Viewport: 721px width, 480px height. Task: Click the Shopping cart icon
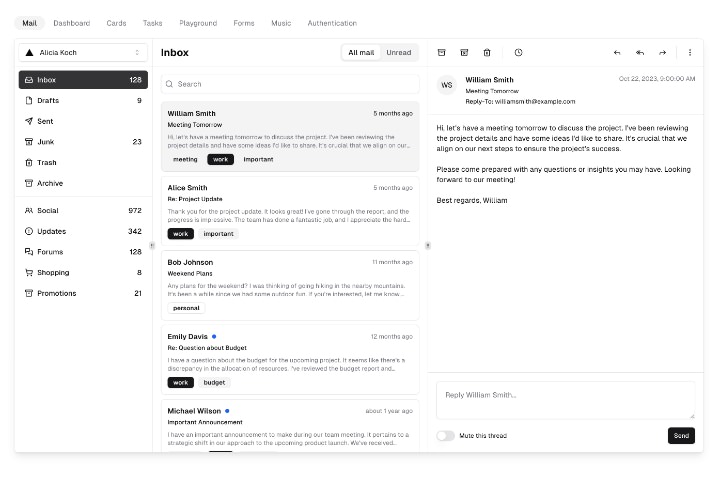pos(29,272)
